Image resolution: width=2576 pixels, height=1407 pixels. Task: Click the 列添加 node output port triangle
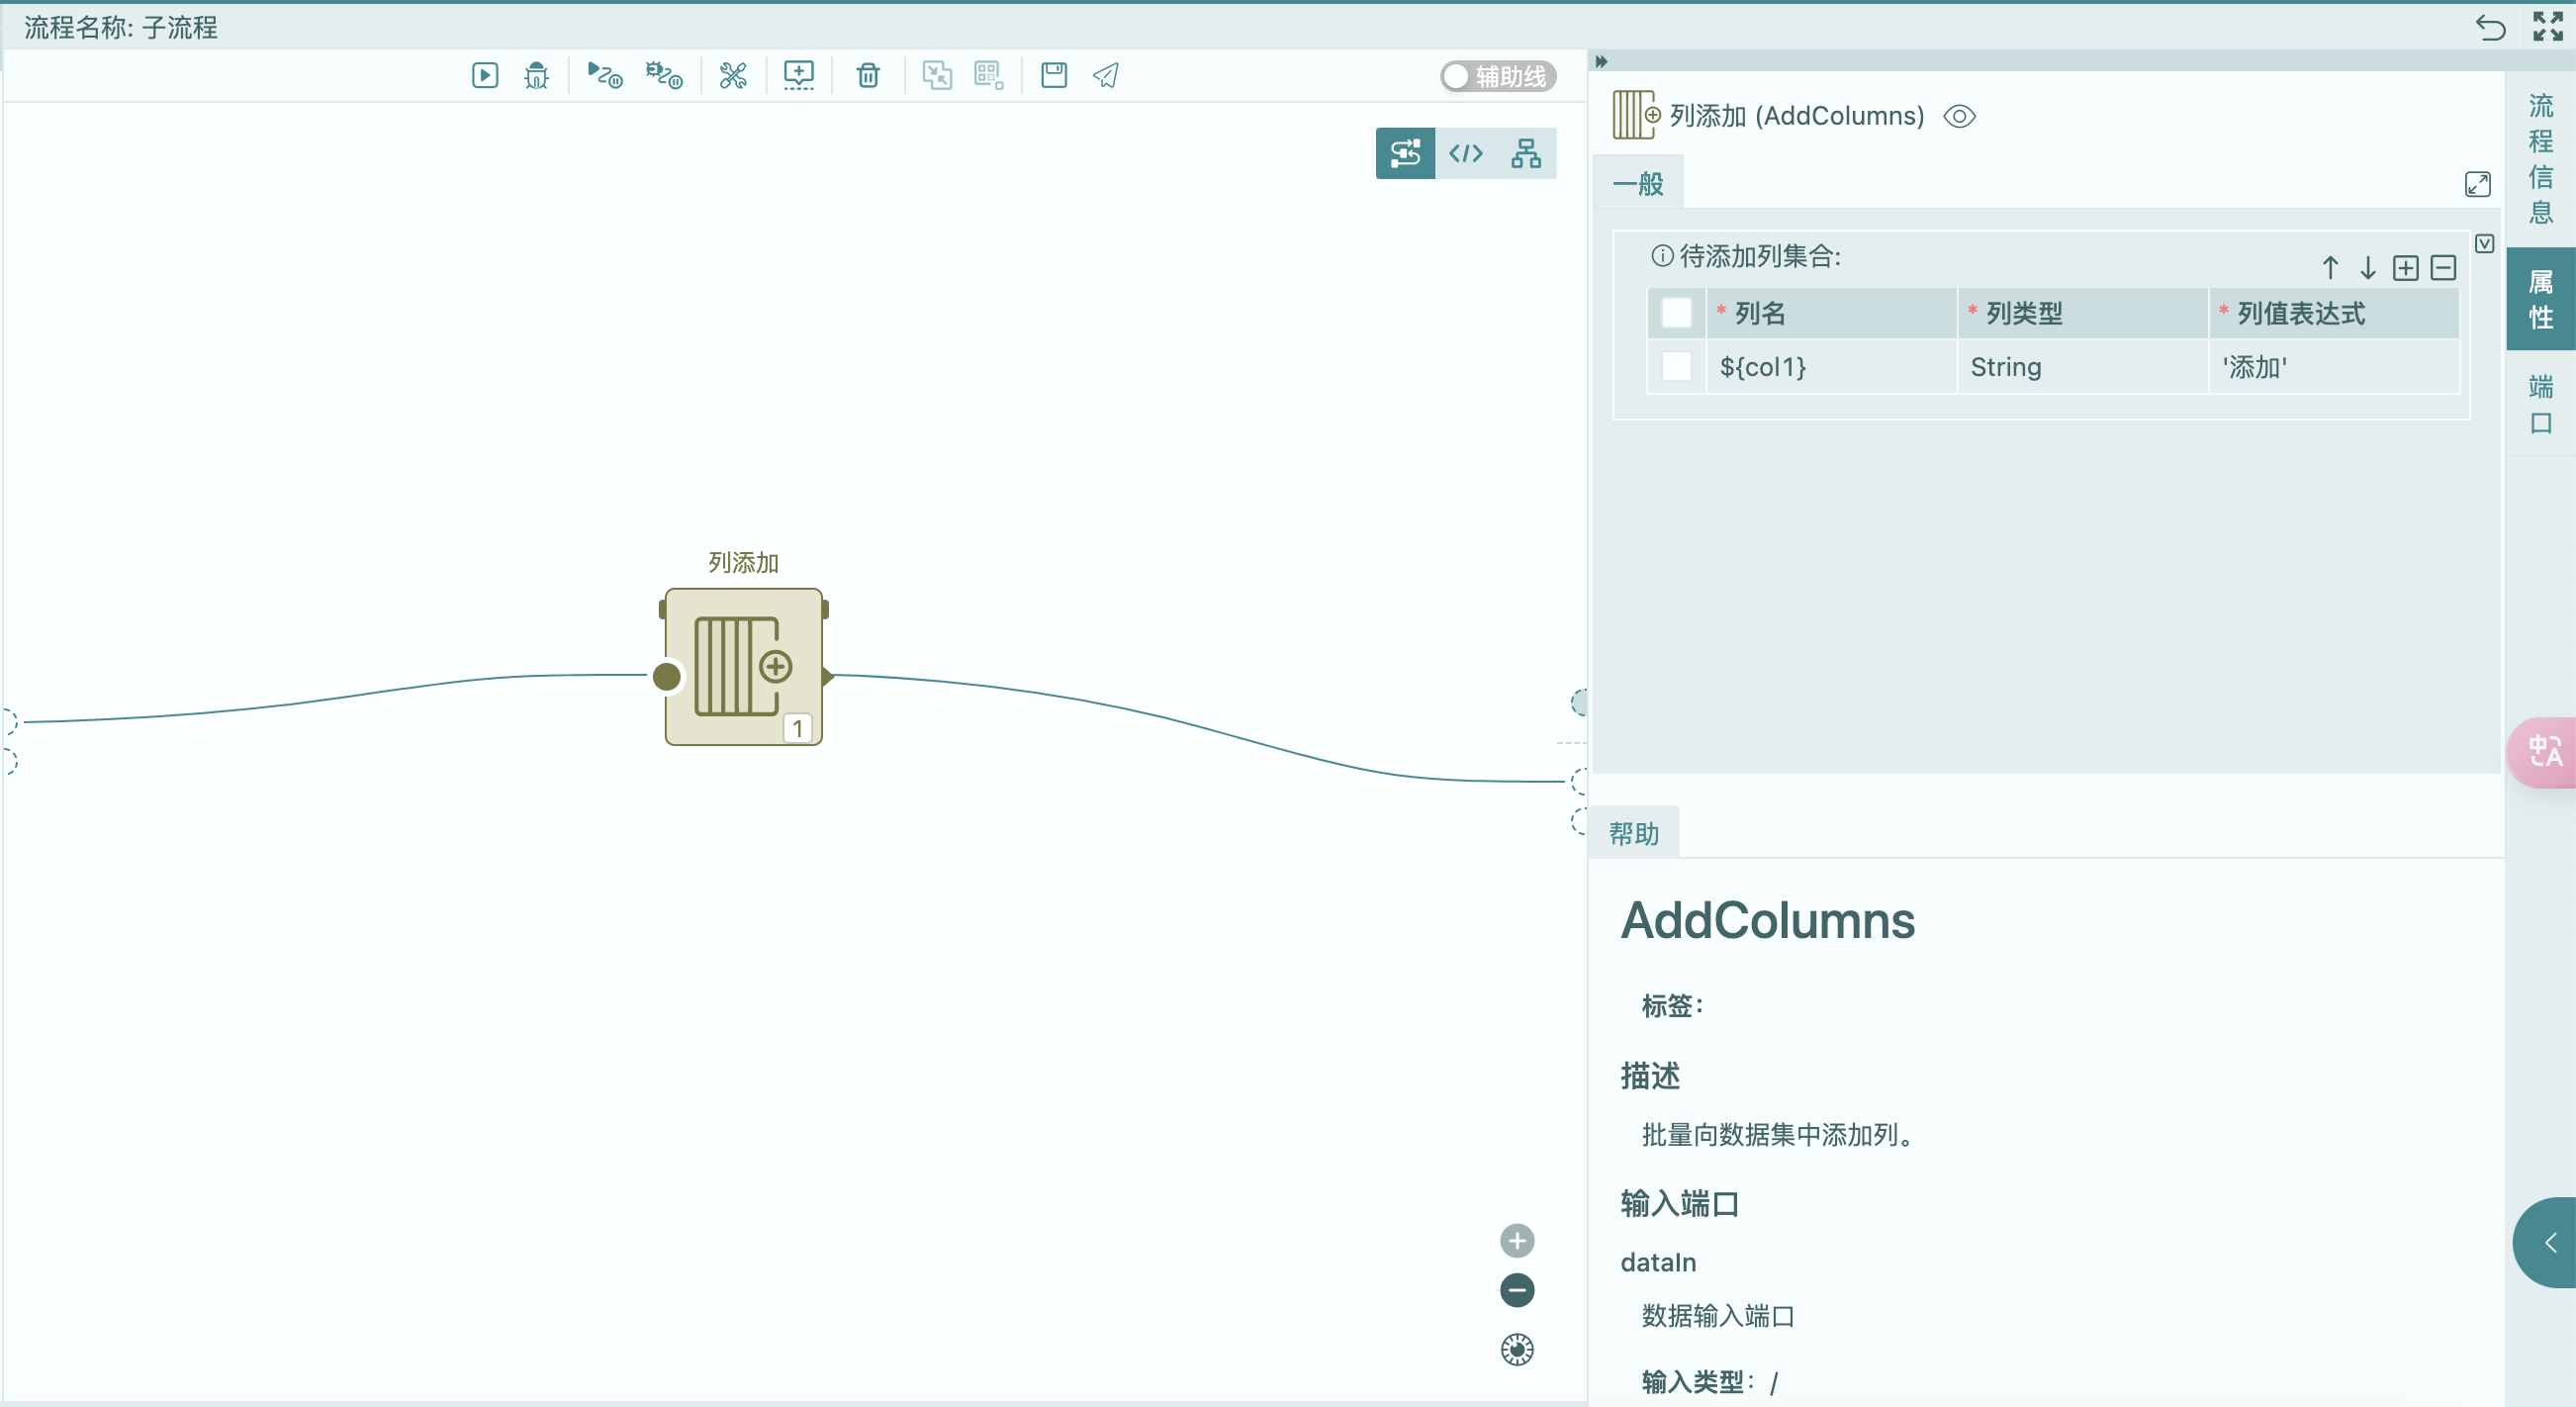pyautogui.click(x=828, y=677)
